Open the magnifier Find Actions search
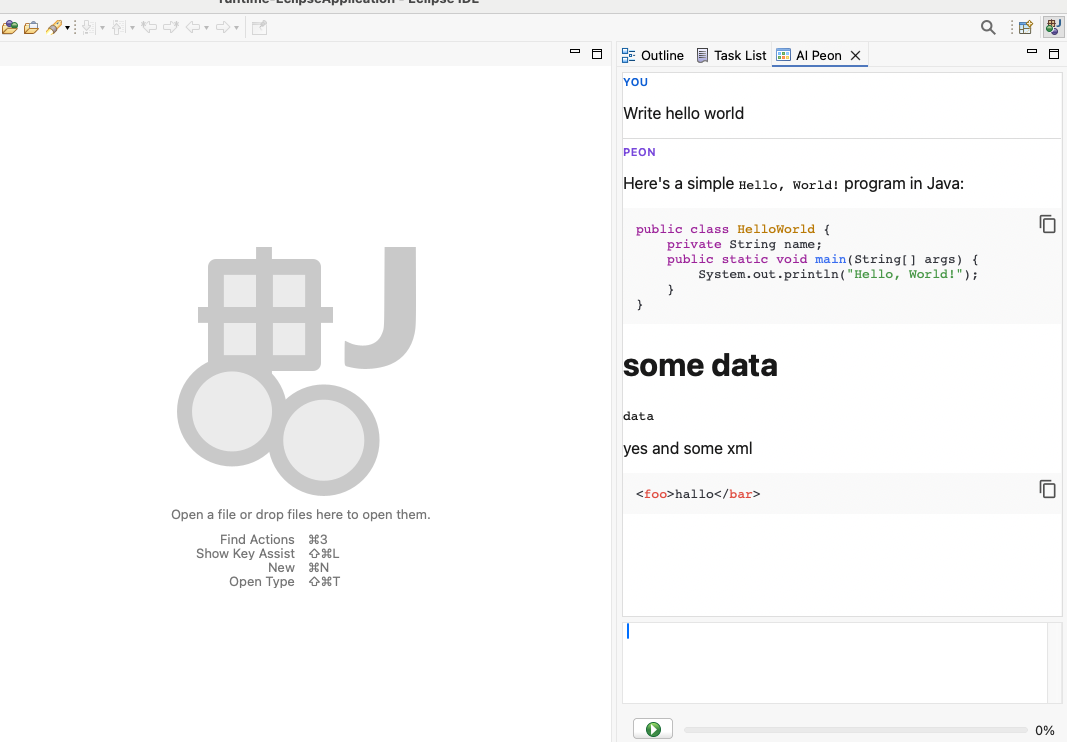Image resolution: width=1067 pixels, height=742 pixels. [x=988, y=28]
